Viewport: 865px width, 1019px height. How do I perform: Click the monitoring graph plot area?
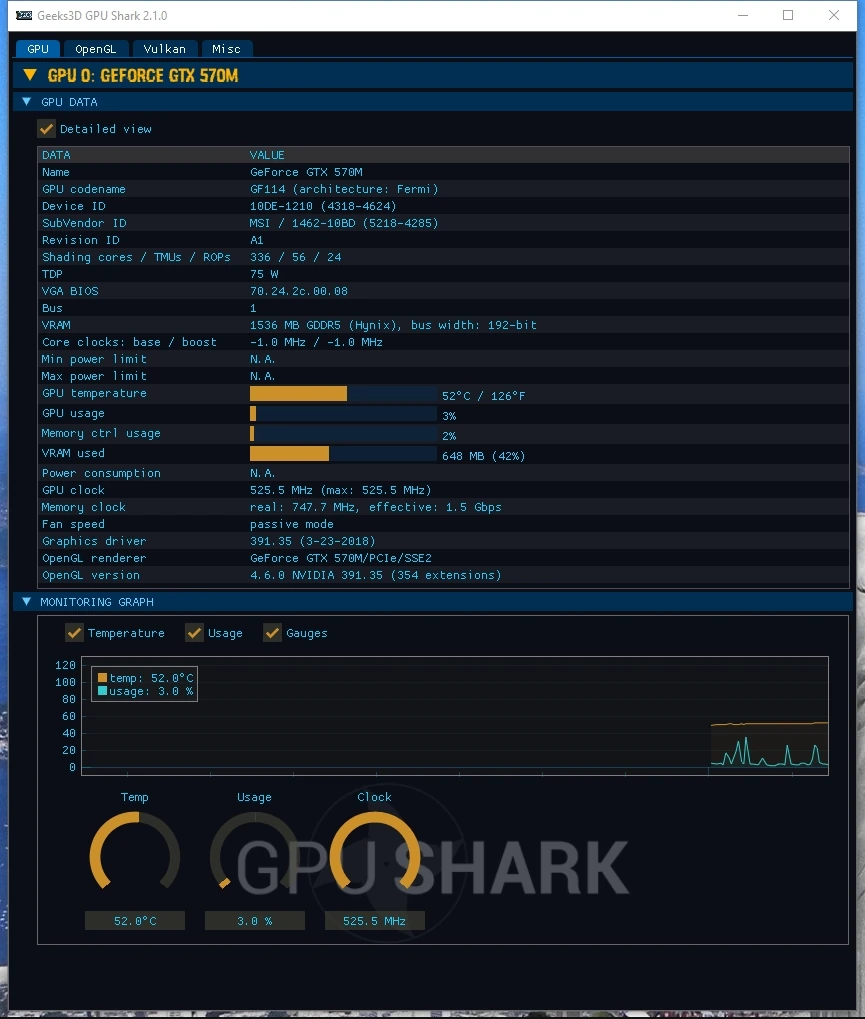455,715
